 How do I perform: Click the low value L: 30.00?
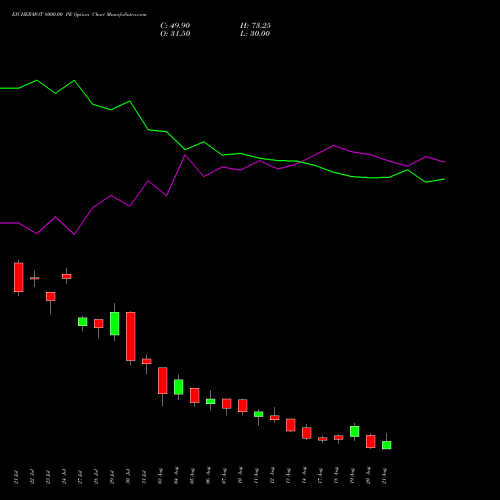(x=255, y=34)
